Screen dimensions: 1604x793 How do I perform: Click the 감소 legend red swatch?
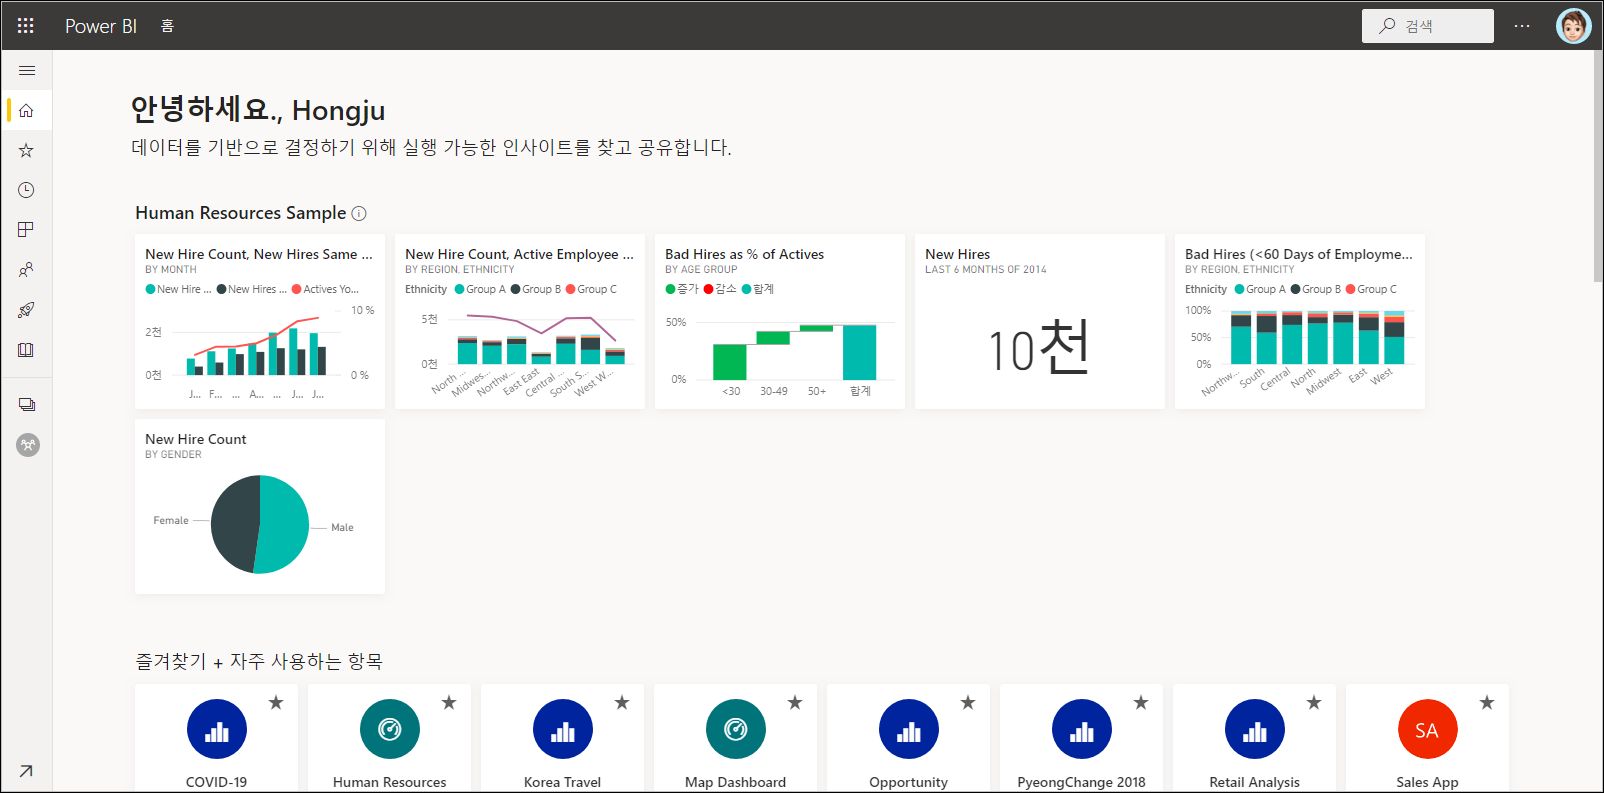[709, 289]
